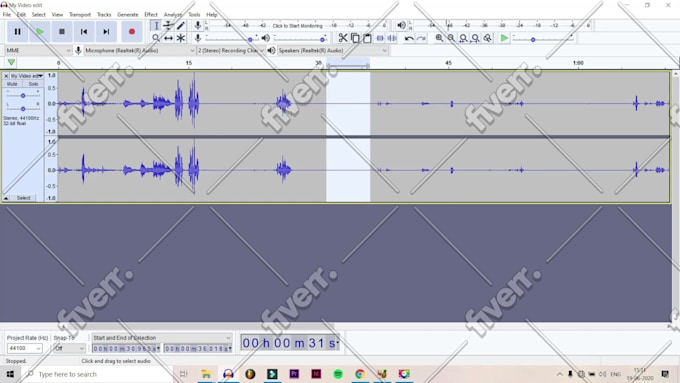The height and width of the screenshot is (383, 680).
Task: Click the playback meter speaker icon
Action: [x=402, y=26]
